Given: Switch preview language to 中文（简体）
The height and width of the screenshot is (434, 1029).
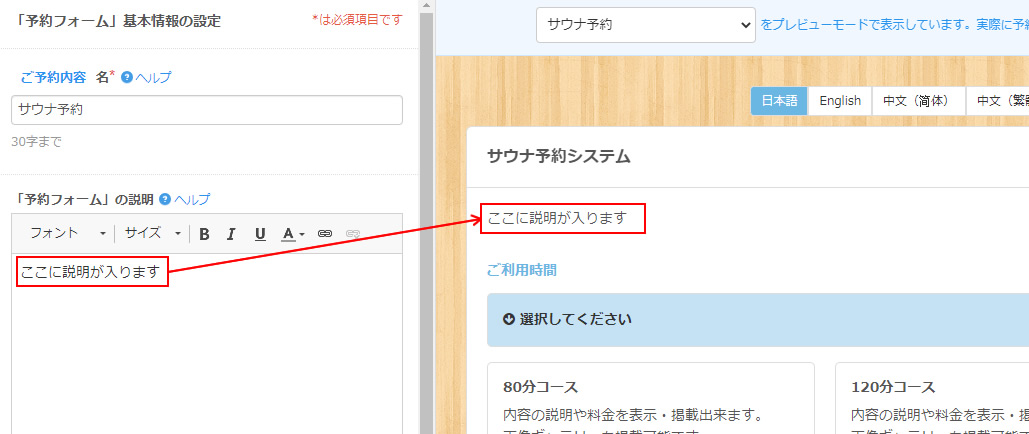Looking at the screenshot, I should pos(917,101).
